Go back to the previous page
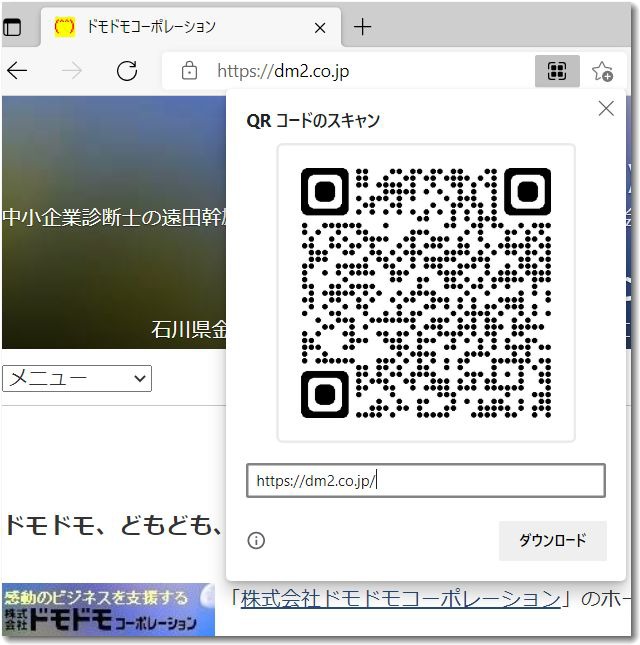The height and width of the screenshot is (645, 640). [x=17, y=71]
